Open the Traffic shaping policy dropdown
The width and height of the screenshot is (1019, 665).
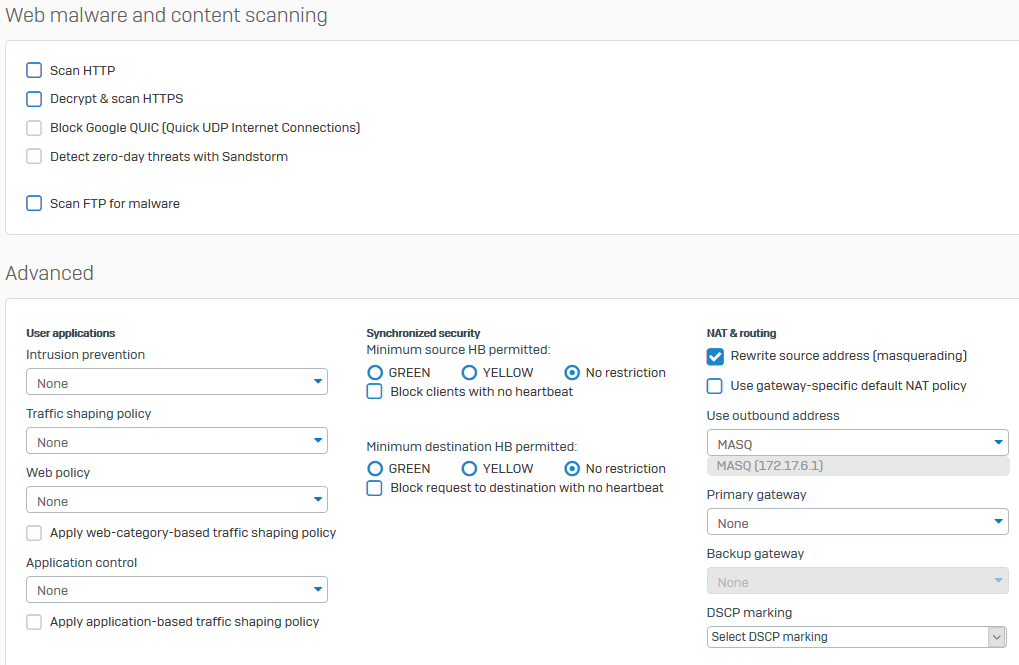[x=176, y=441]
